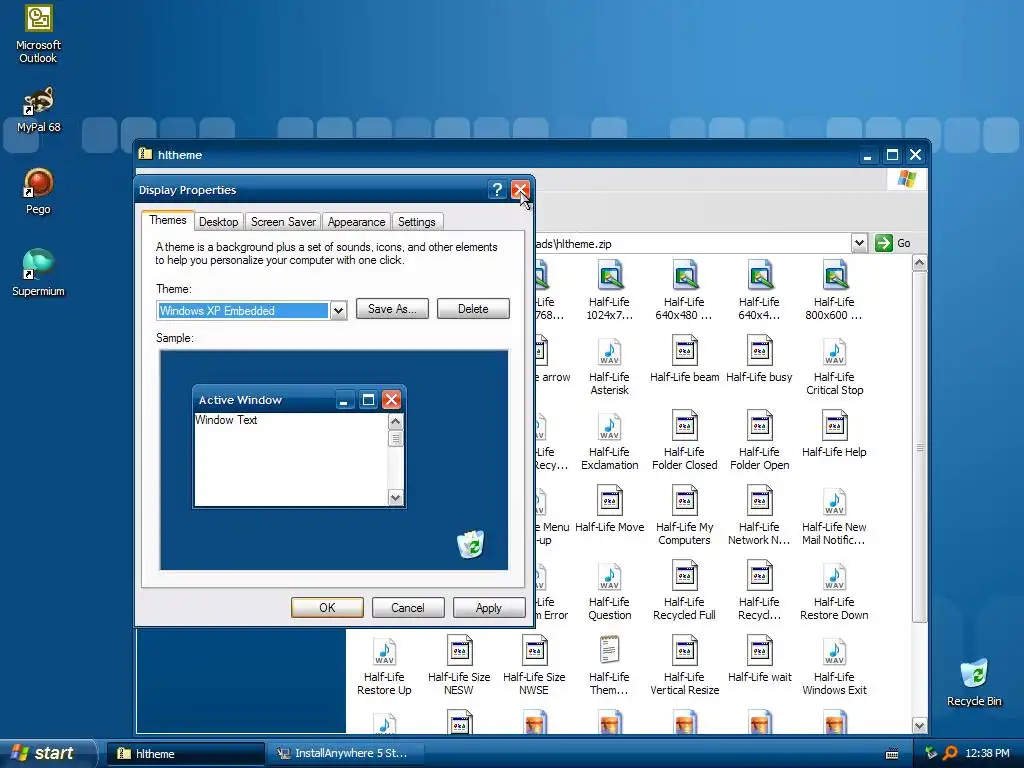Select the Half-Life Windows Exit sound

(834, 666)
